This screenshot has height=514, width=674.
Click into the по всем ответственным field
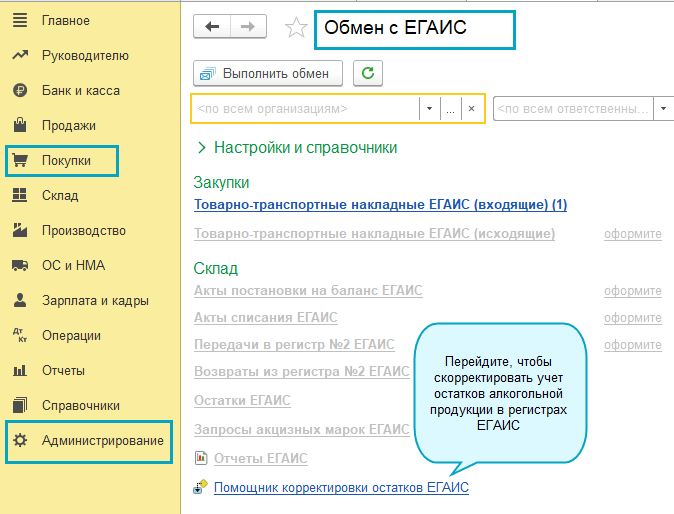(x=573, y=109)
